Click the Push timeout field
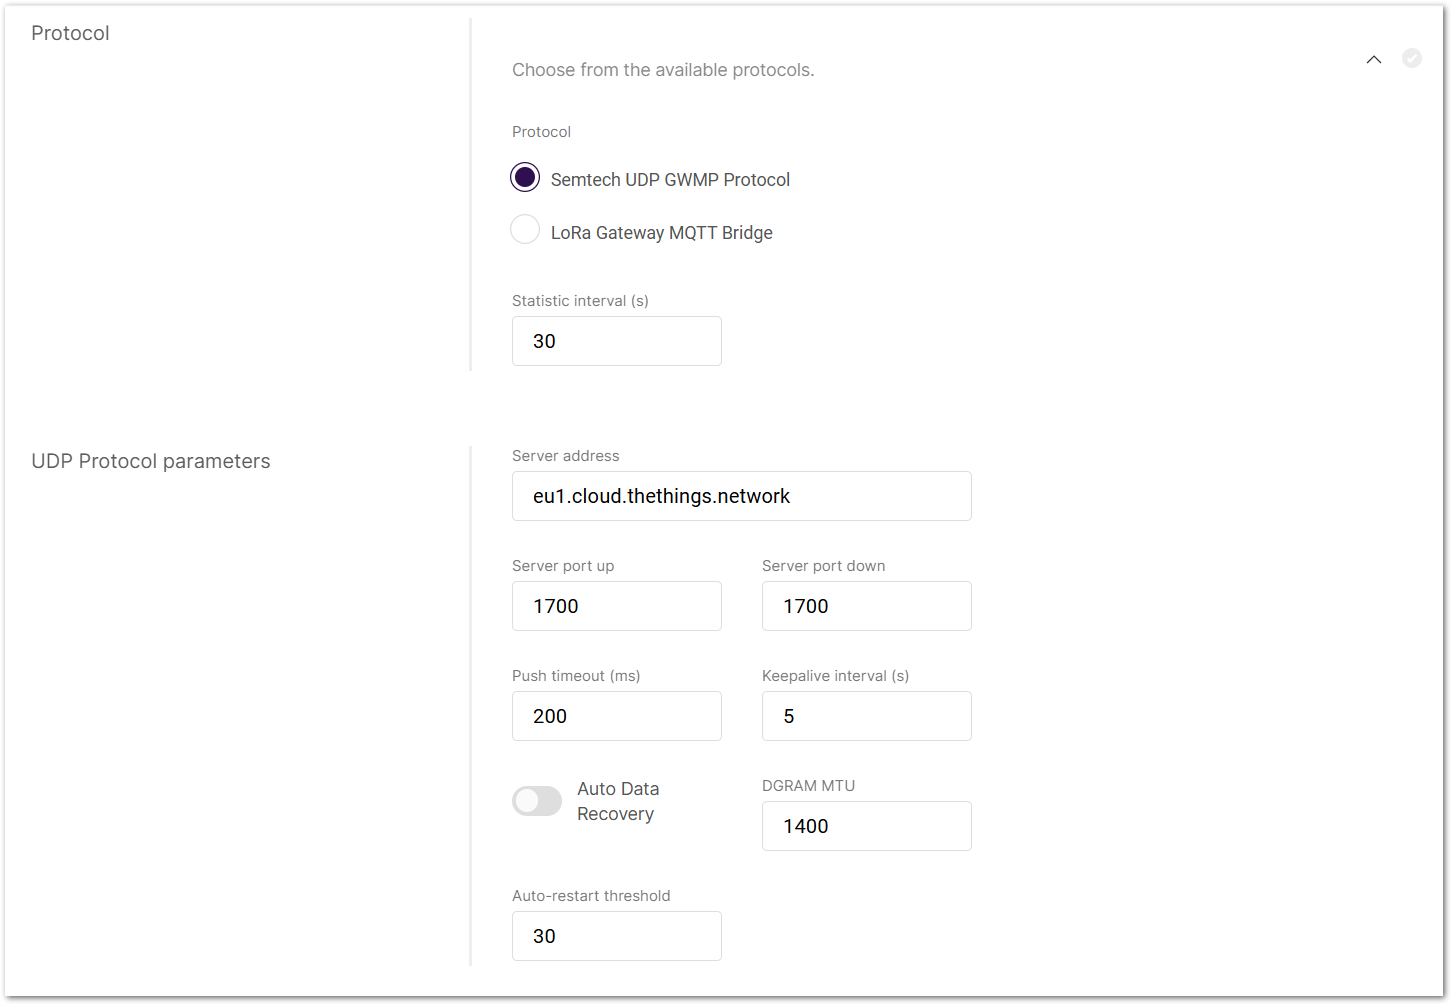Screen dimensions: 1452x1005 pyautogui.click(x=616, y=716)
